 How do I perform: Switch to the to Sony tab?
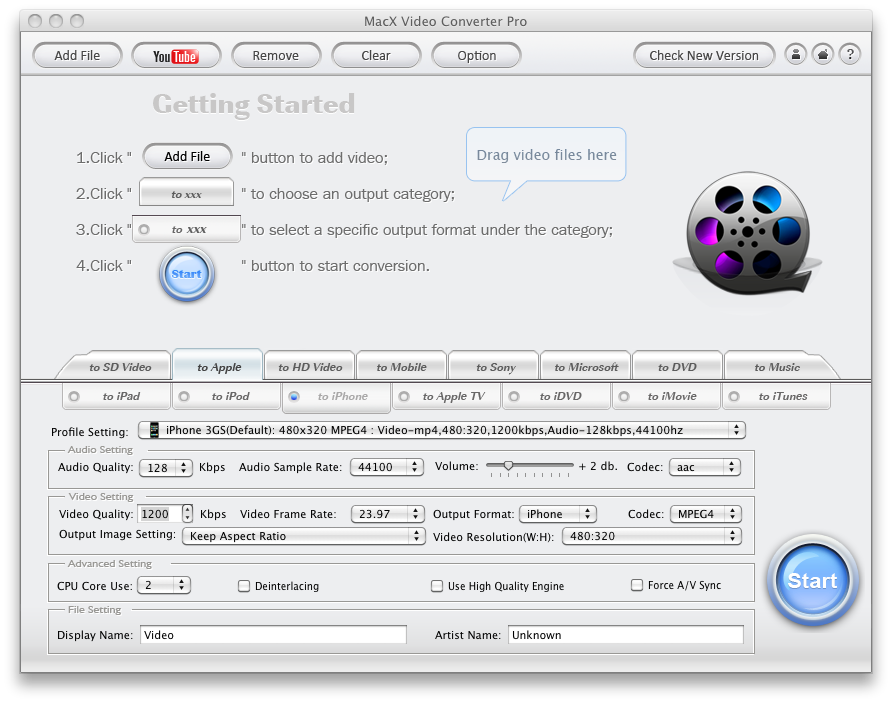(x=495, y=367)
